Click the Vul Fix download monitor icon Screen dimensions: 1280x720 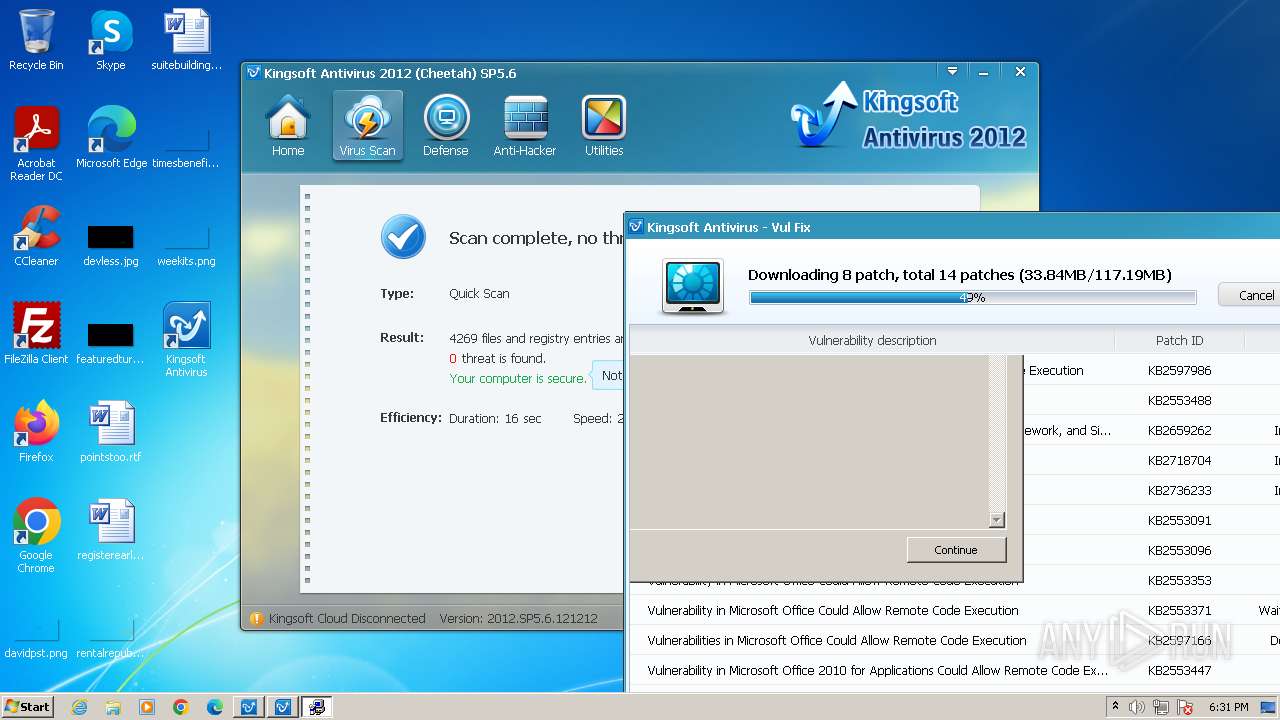pos(693,285)
